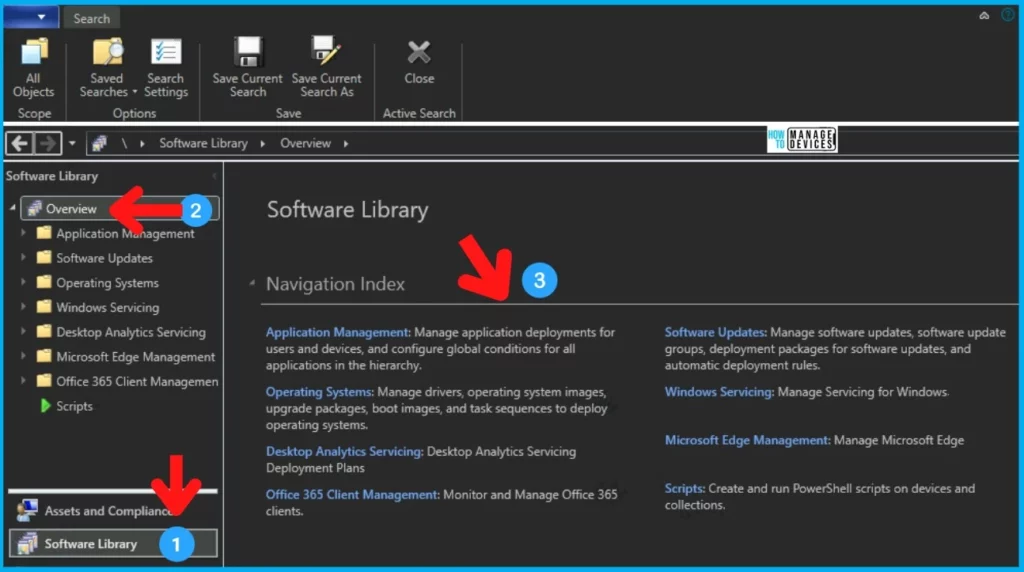Expand the Desktop Analytics Servicing folder
The height and width of the screenshot is (572, 1024).
23,331
